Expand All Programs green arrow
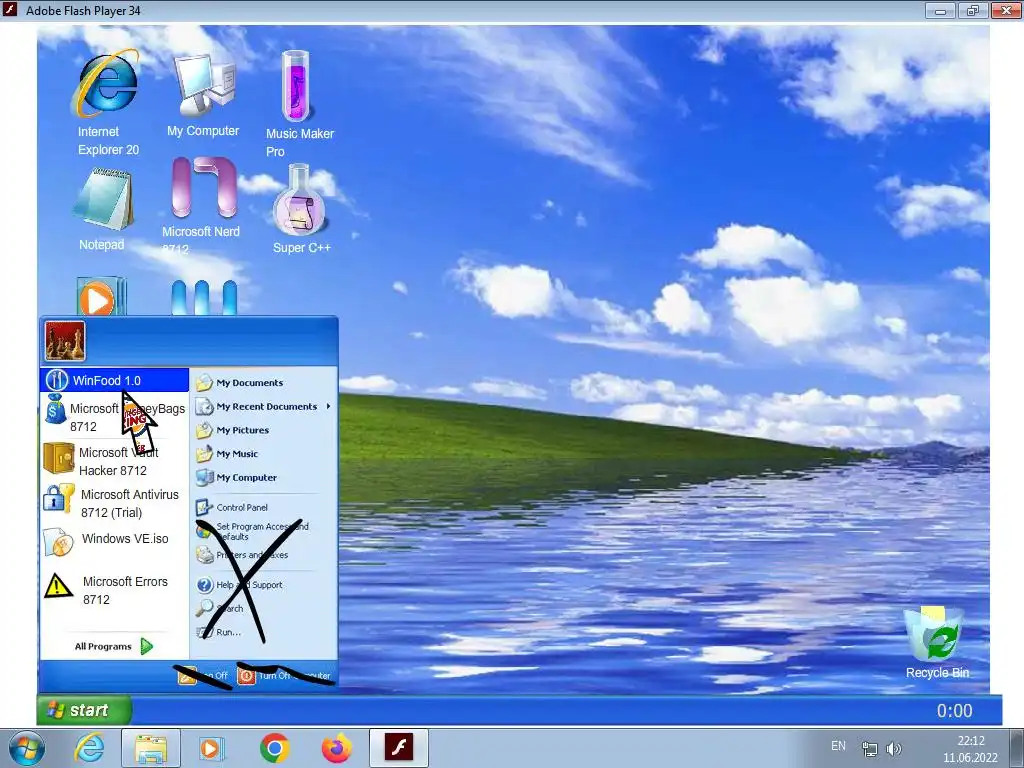 tap(146, 647)
